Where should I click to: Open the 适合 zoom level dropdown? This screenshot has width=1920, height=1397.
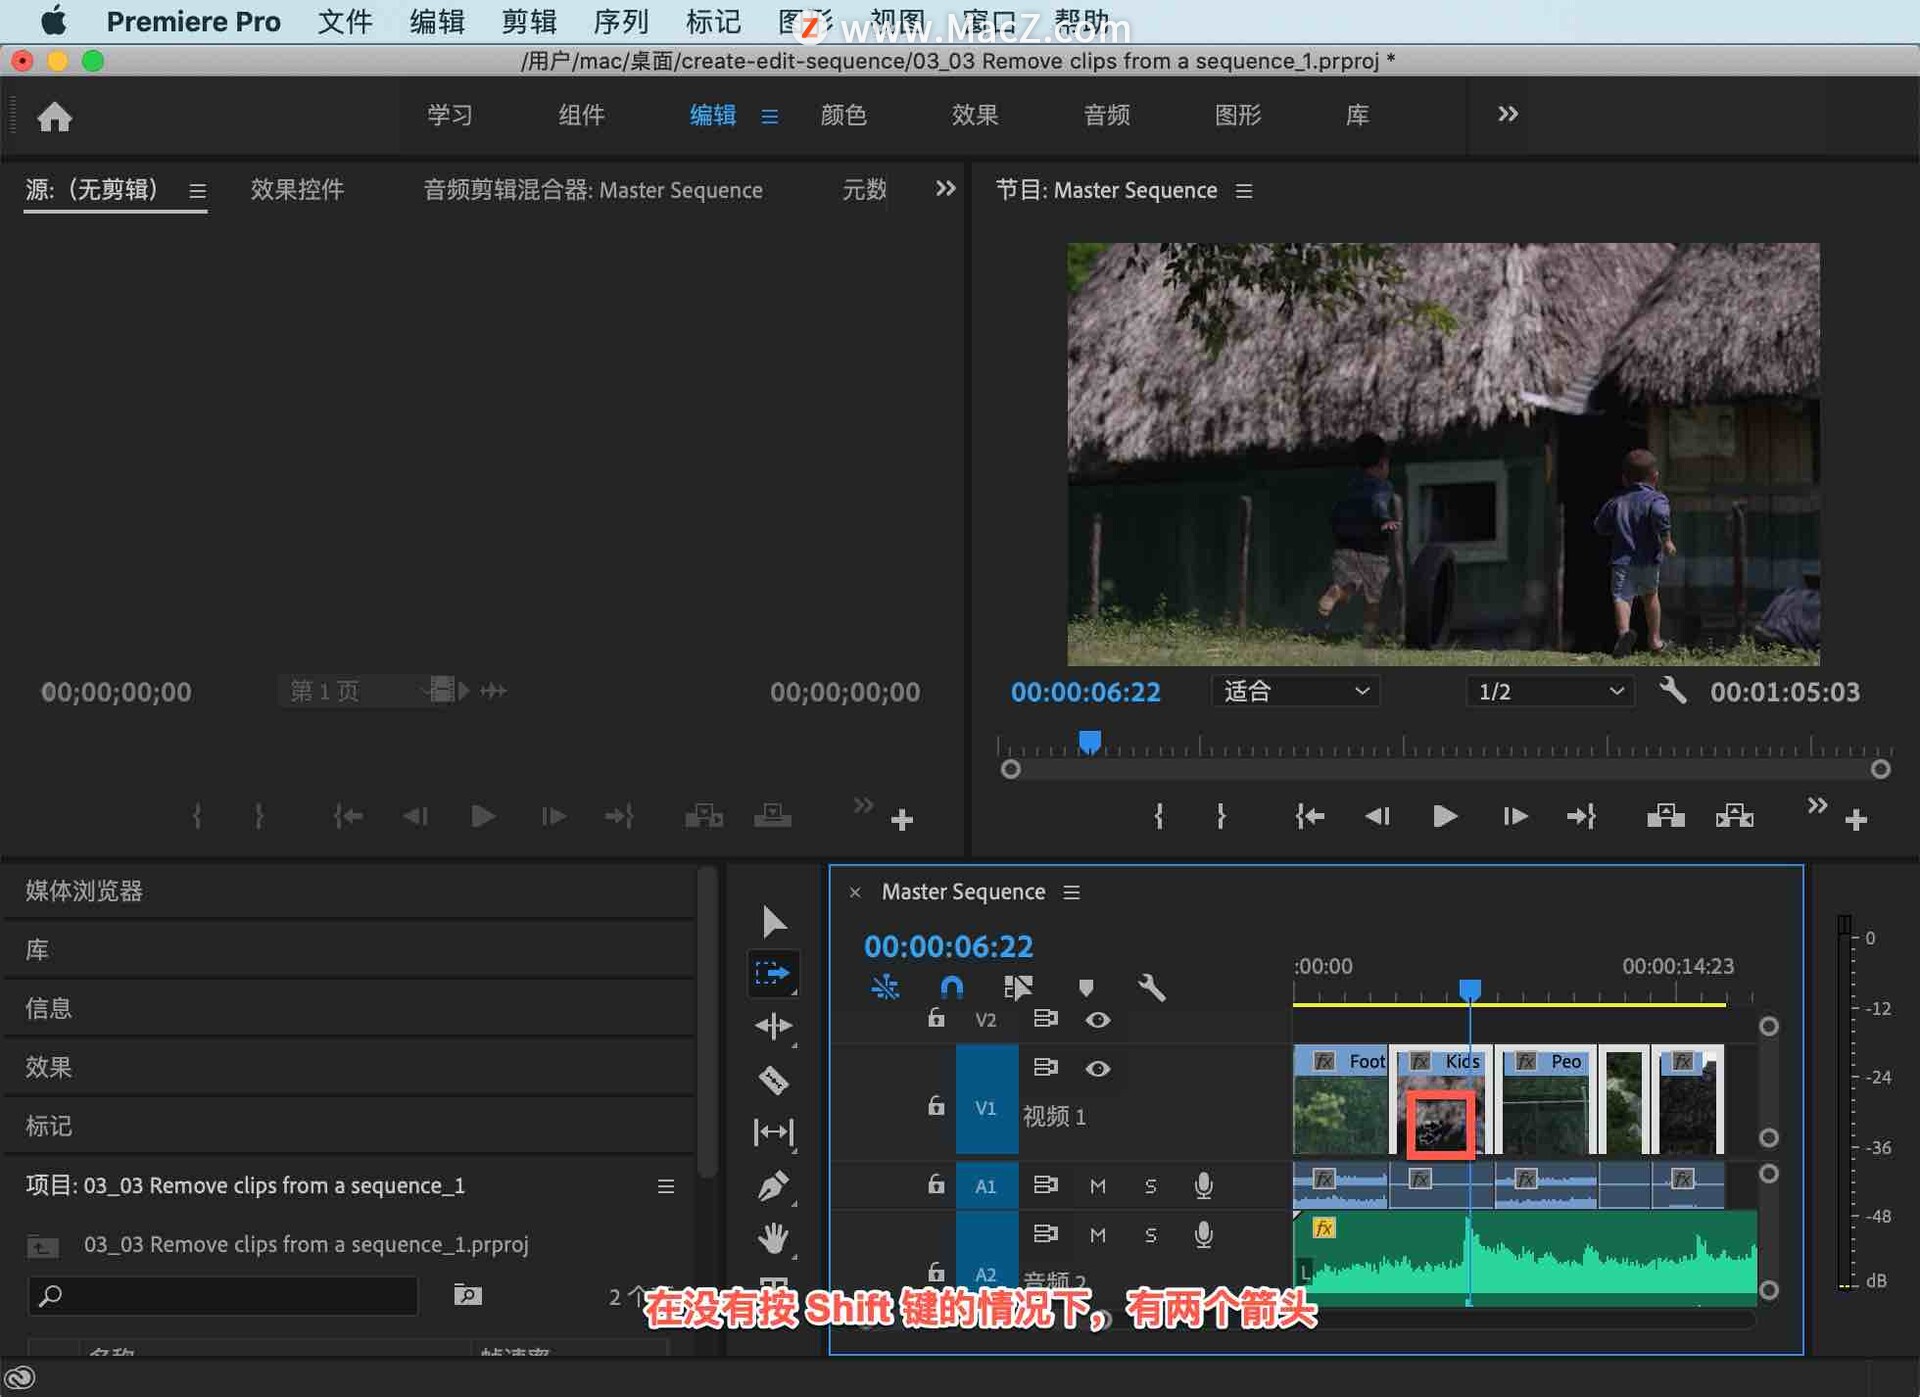click(1295, 691)
